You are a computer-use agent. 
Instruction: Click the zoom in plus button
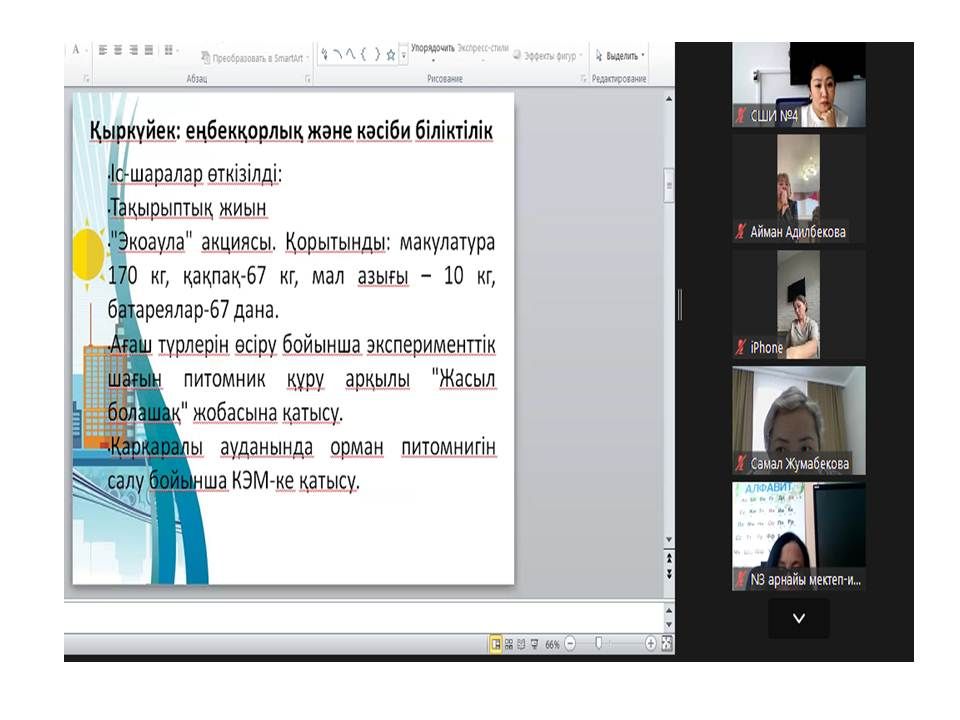pos(650,644)
